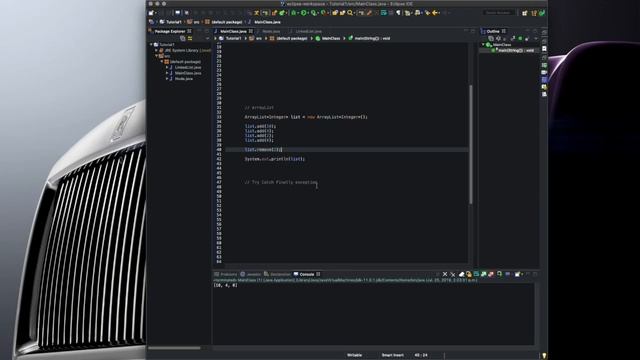Click MainClass.java in the top breadcrumb toolbar

click(267, 22)
